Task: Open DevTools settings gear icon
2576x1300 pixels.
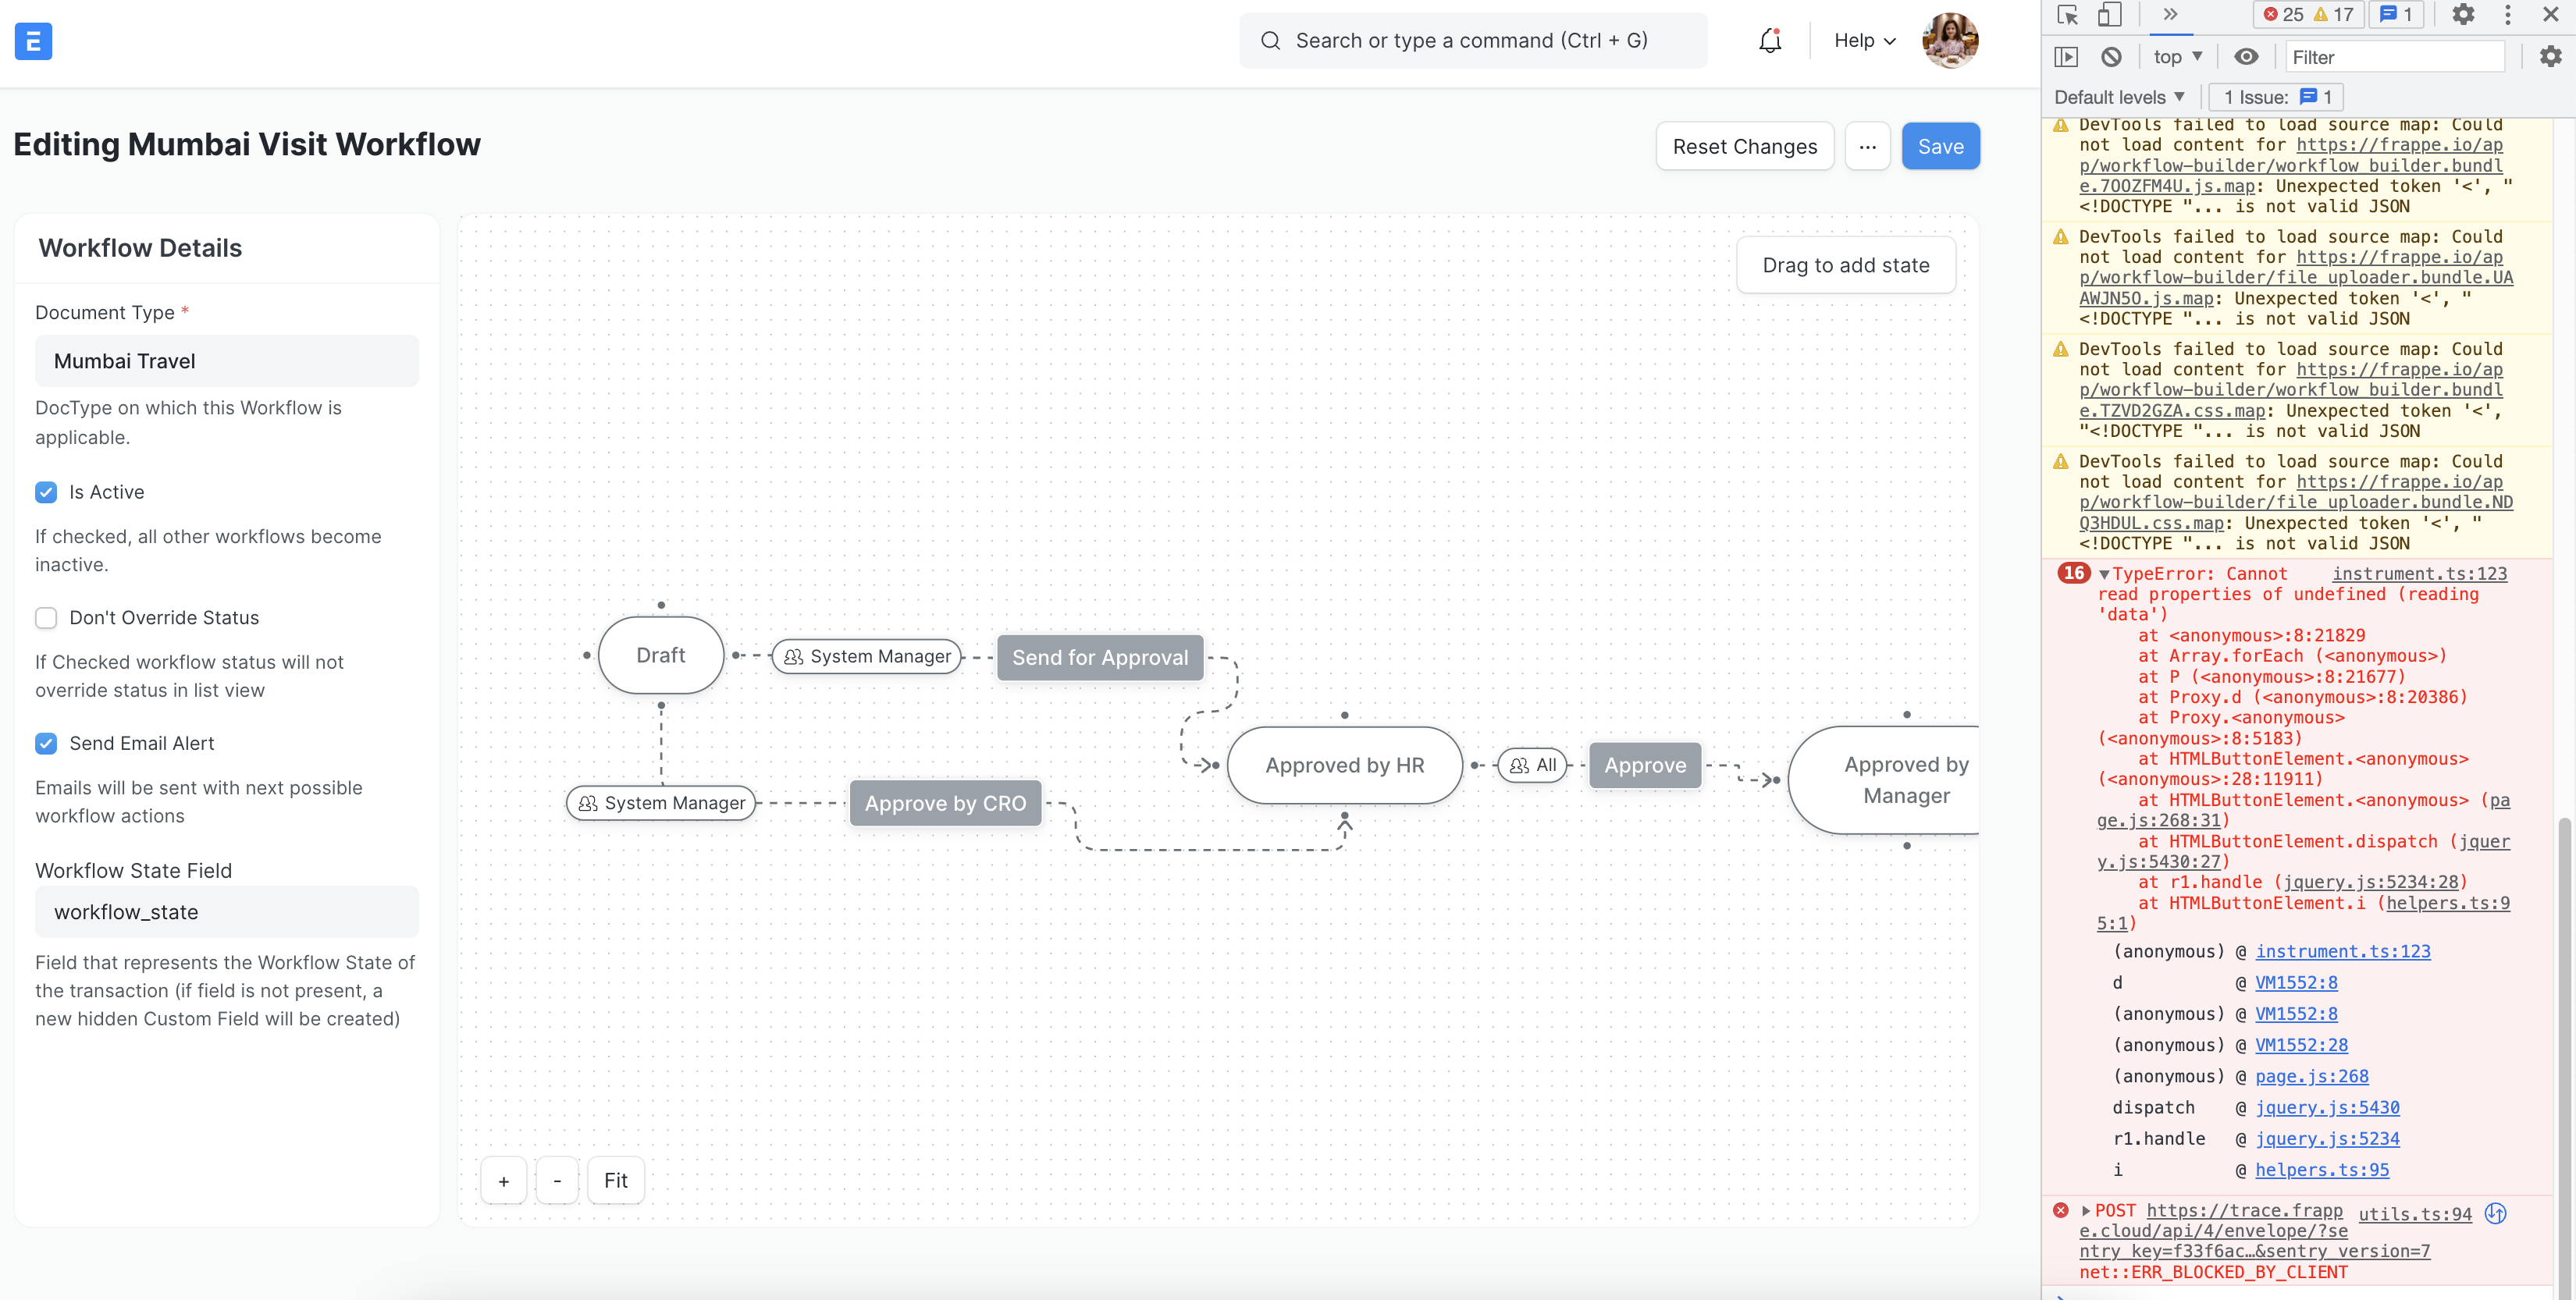Action: [x=2463, y=15]
